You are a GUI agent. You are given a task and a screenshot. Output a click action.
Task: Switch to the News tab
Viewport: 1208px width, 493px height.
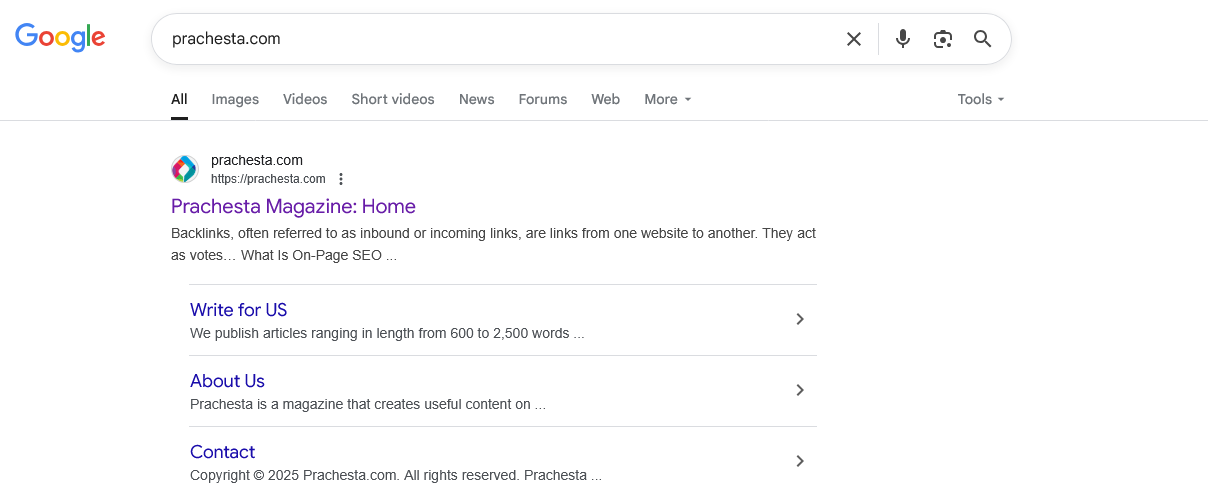click(x=477, y=99)
